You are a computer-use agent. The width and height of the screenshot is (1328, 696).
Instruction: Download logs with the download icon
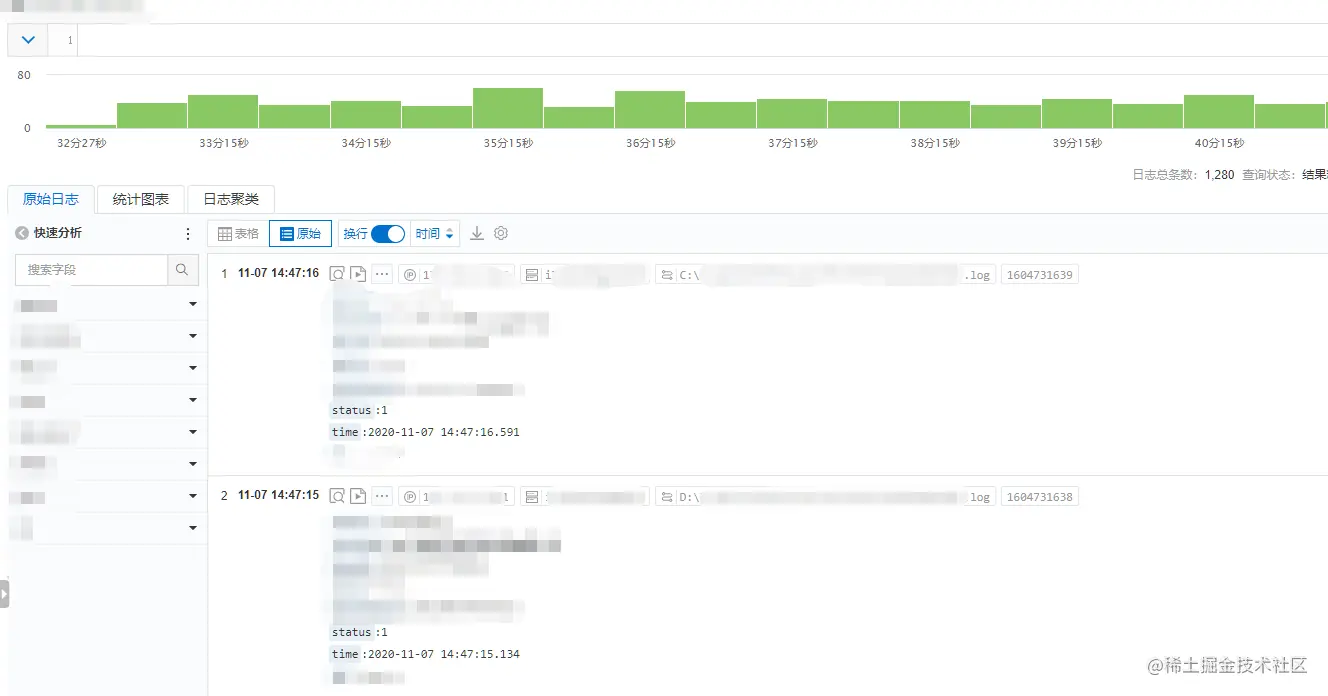pos(477,233)
